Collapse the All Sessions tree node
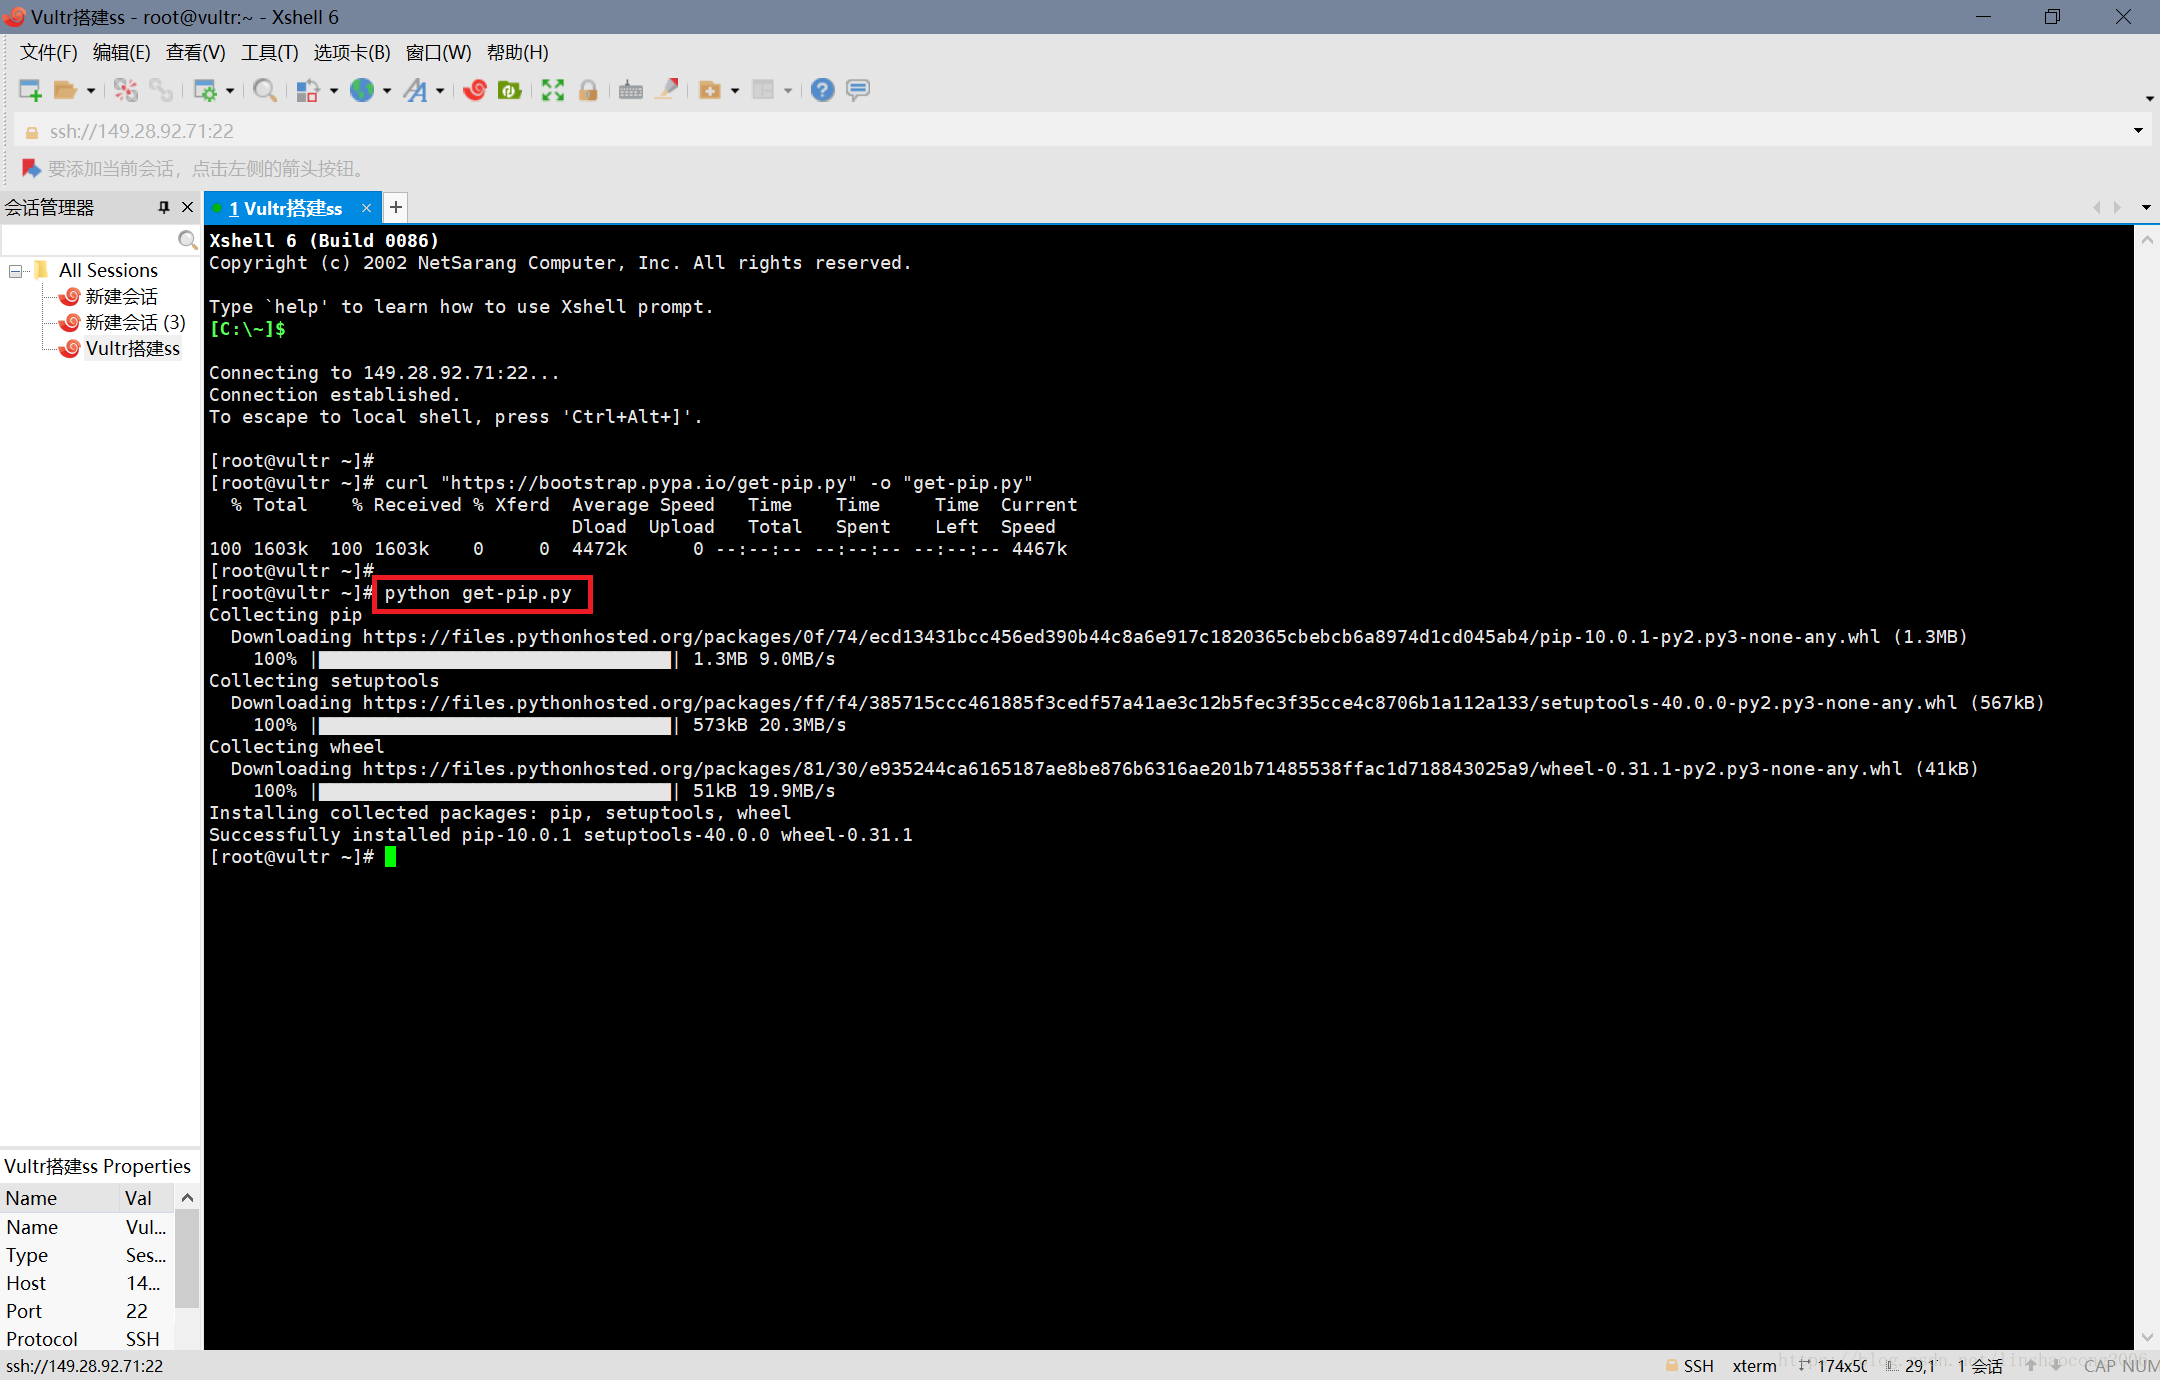 pos(16,271)
